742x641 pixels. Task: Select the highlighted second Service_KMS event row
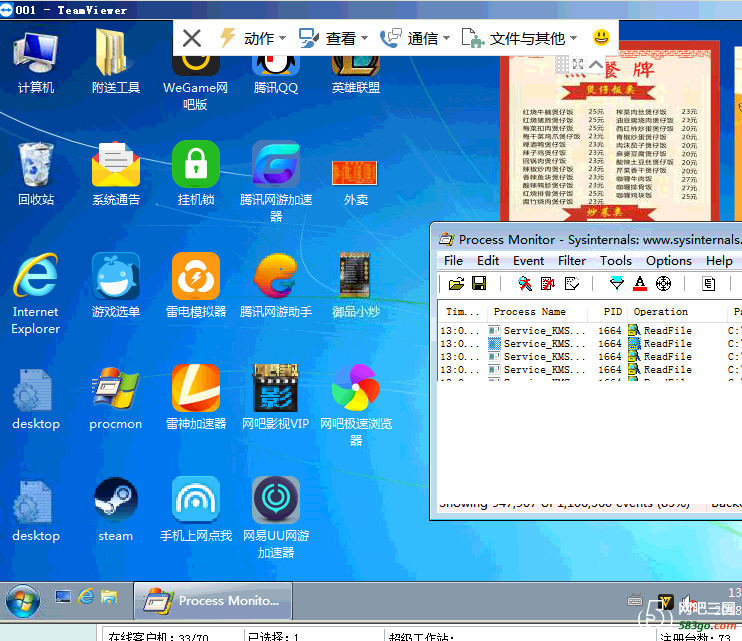tap(589, 343)
